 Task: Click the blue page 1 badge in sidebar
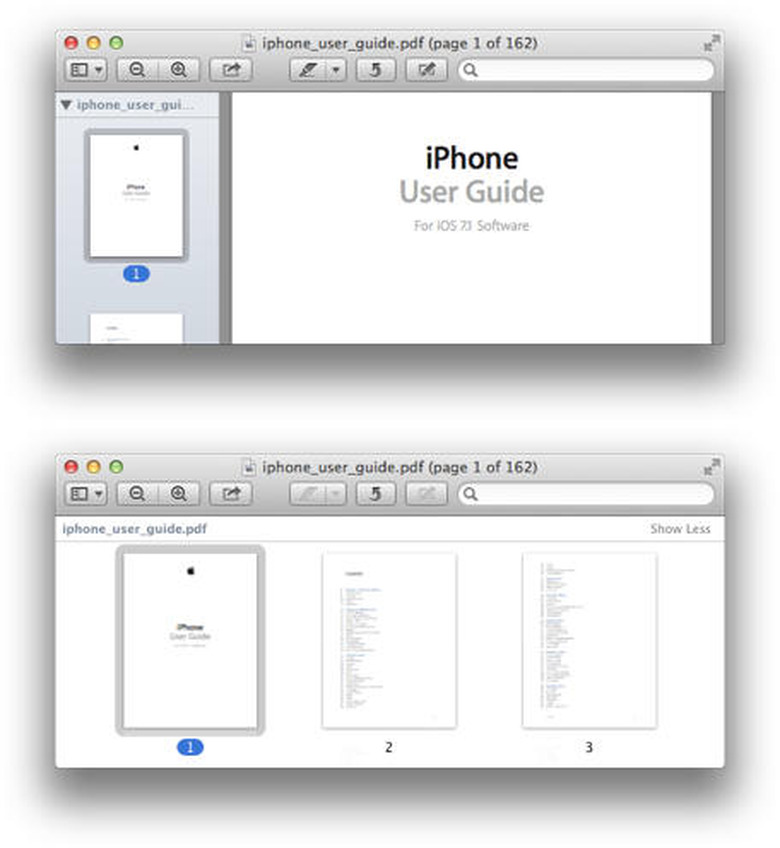(136, 274)
